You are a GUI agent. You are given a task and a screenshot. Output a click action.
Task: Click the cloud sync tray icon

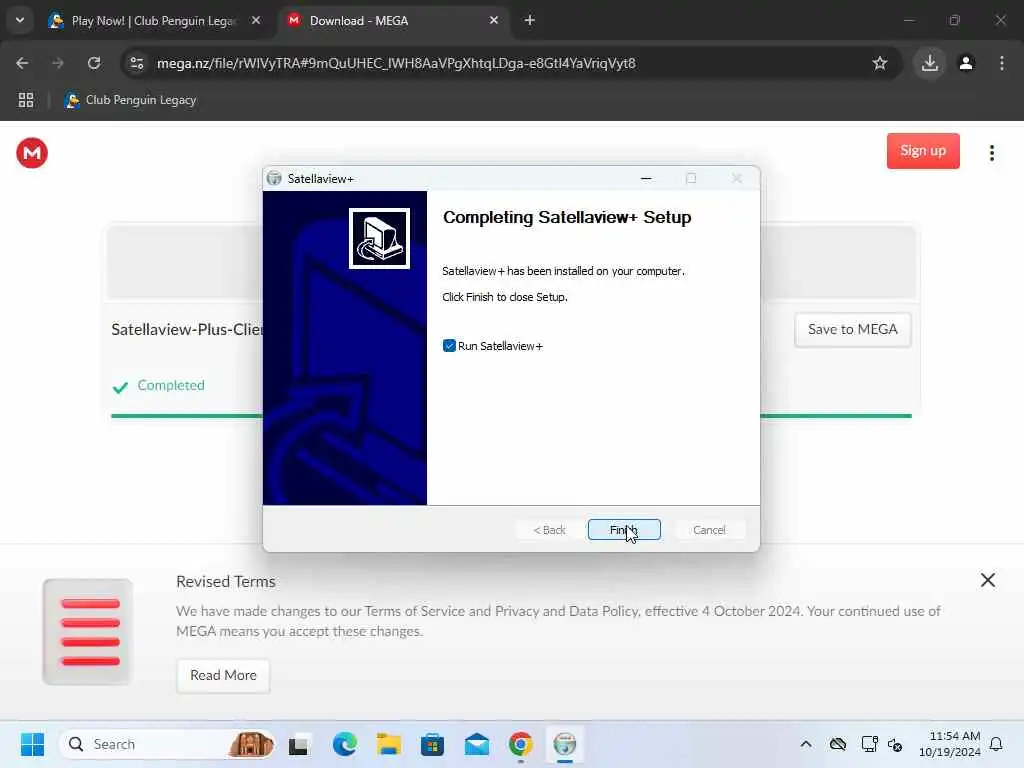[x=838, y=744]
